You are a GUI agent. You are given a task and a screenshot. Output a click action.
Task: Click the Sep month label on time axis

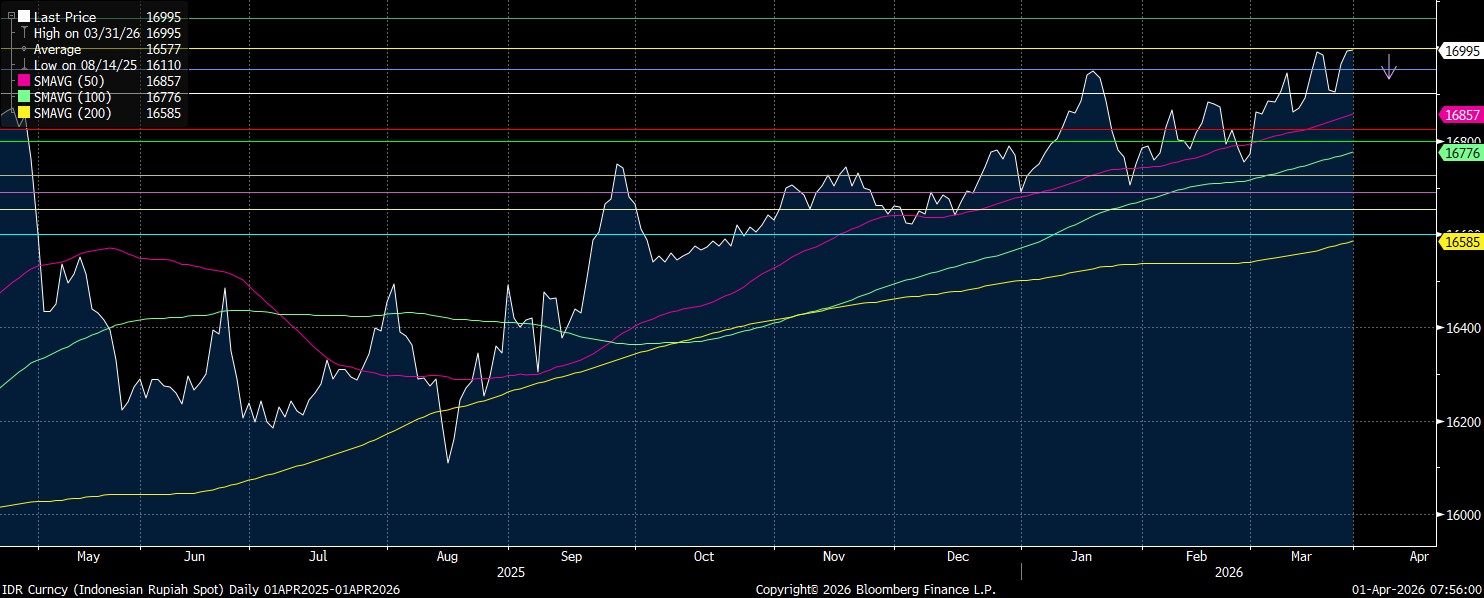tap(572, 556)
